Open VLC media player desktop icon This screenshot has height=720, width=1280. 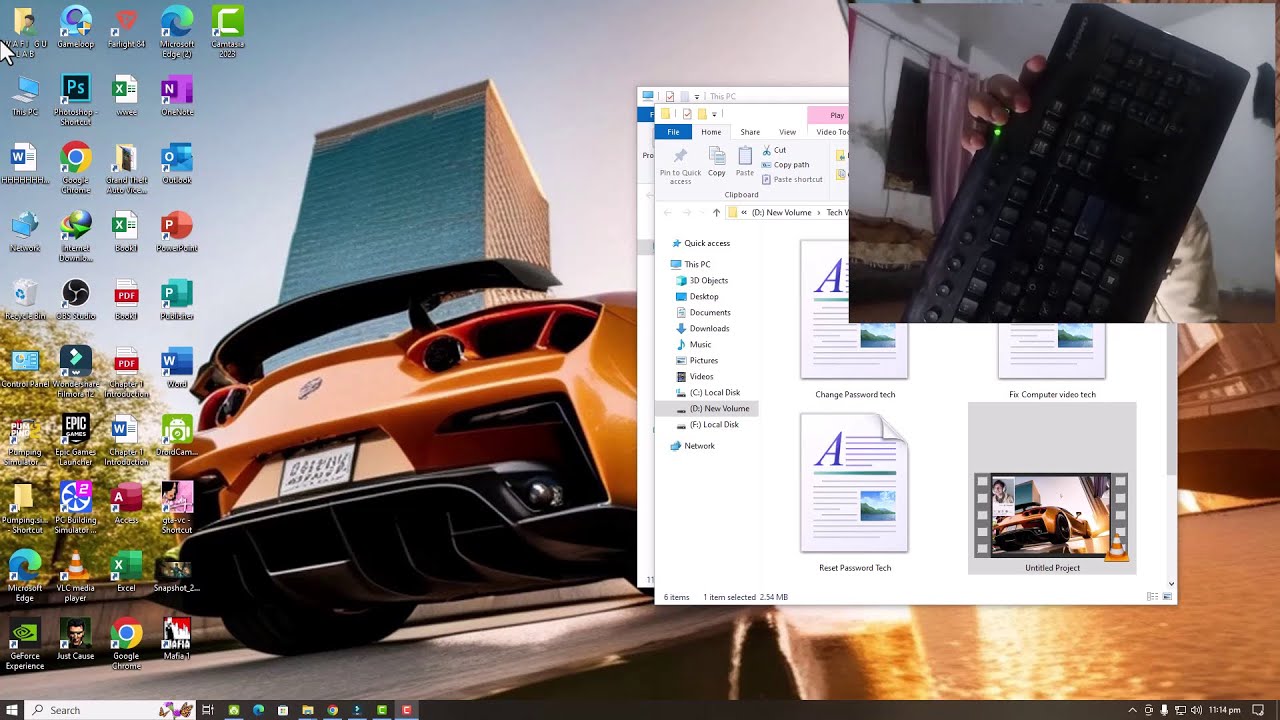click(75, 576)
